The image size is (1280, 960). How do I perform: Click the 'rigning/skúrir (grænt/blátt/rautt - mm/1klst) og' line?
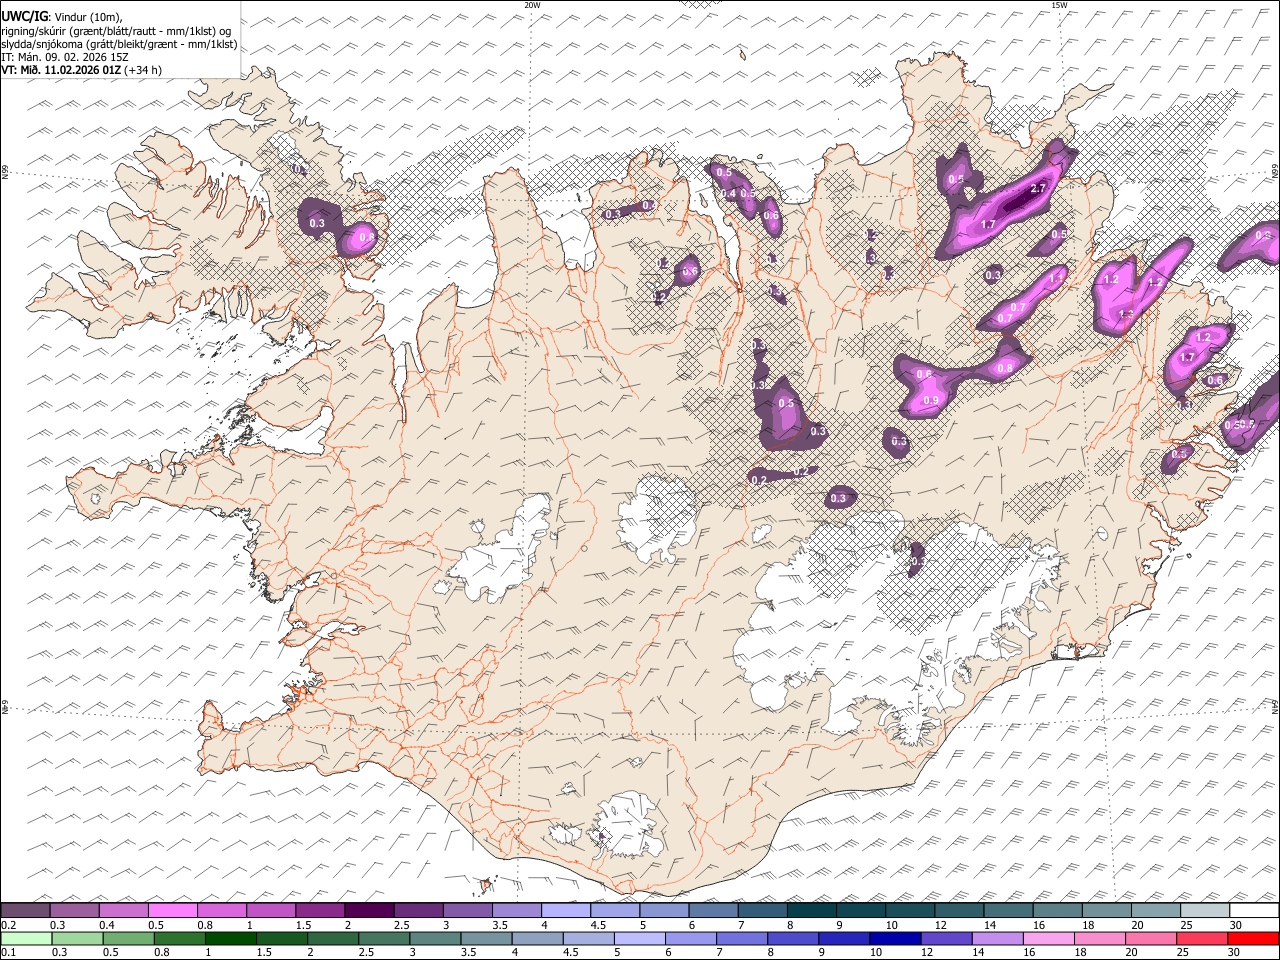(117, 31)
